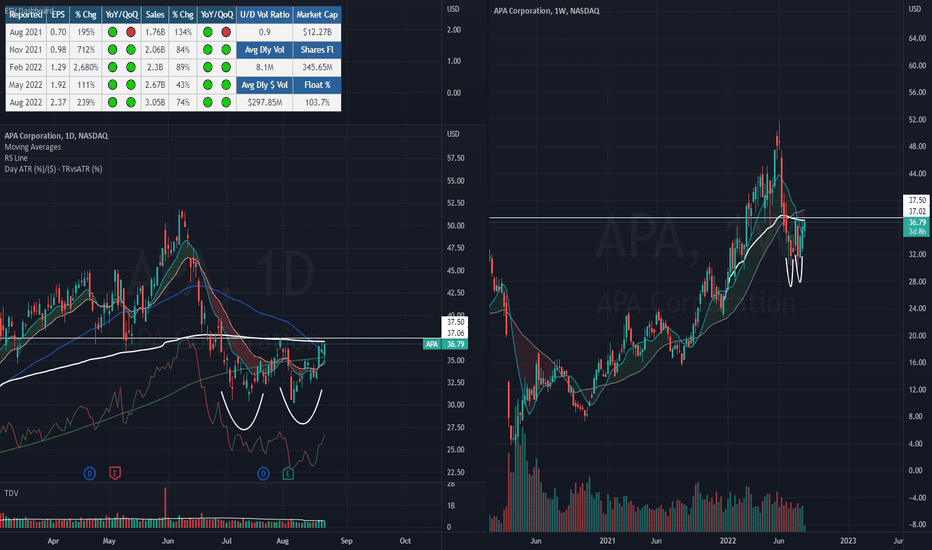
Task: Click the '$297.85M' average dollar volume value
Action: pos(265,102)
